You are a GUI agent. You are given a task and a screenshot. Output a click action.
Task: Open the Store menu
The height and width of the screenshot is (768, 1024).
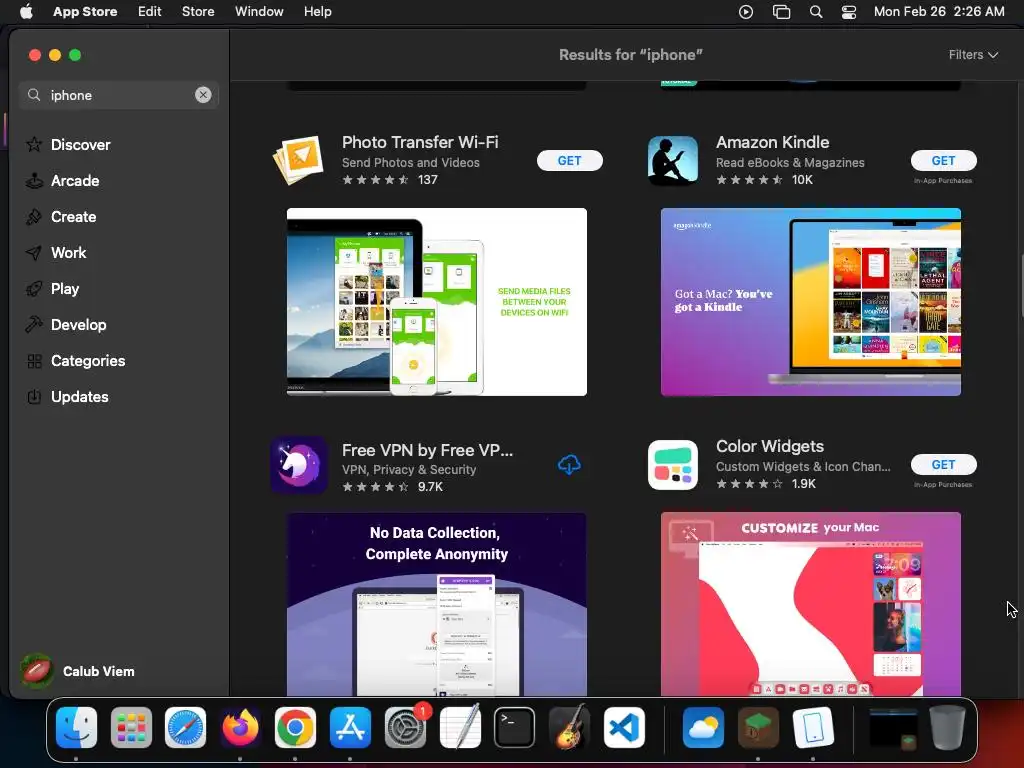(x=198, y=11)
